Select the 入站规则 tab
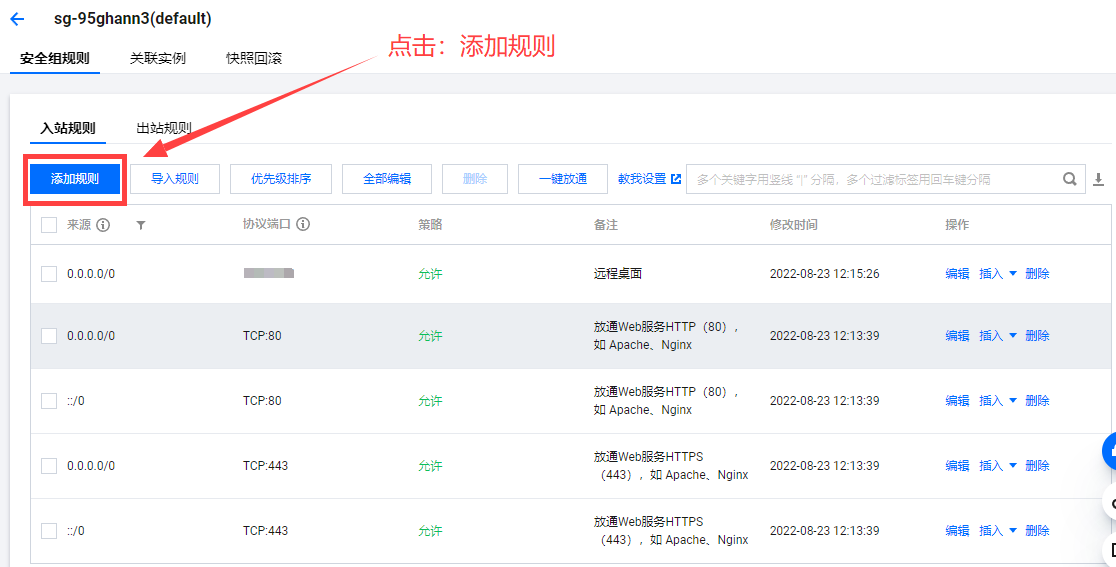This screenshot has width=1116, height=567. tap(68, 129)
